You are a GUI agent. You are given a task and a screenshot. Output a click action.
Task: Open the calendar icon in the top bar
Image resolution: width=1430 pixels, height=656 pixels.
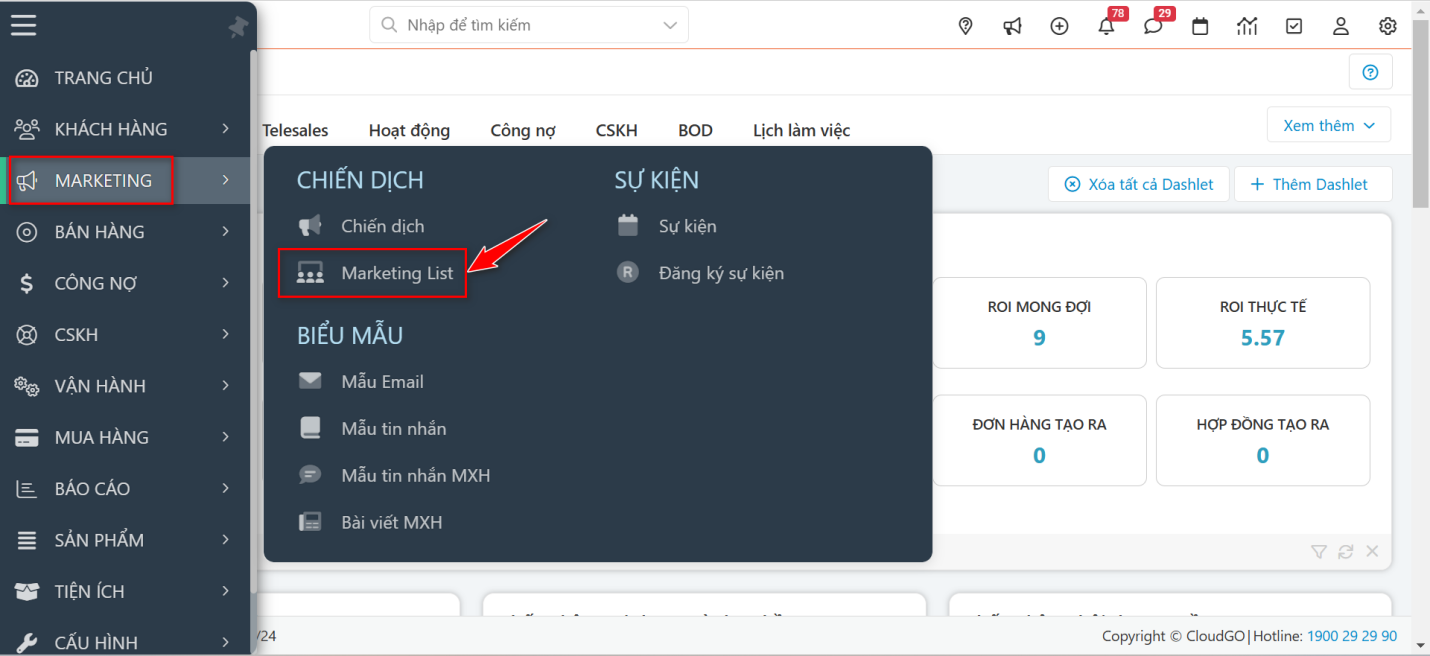click(x=1200, y=26)
